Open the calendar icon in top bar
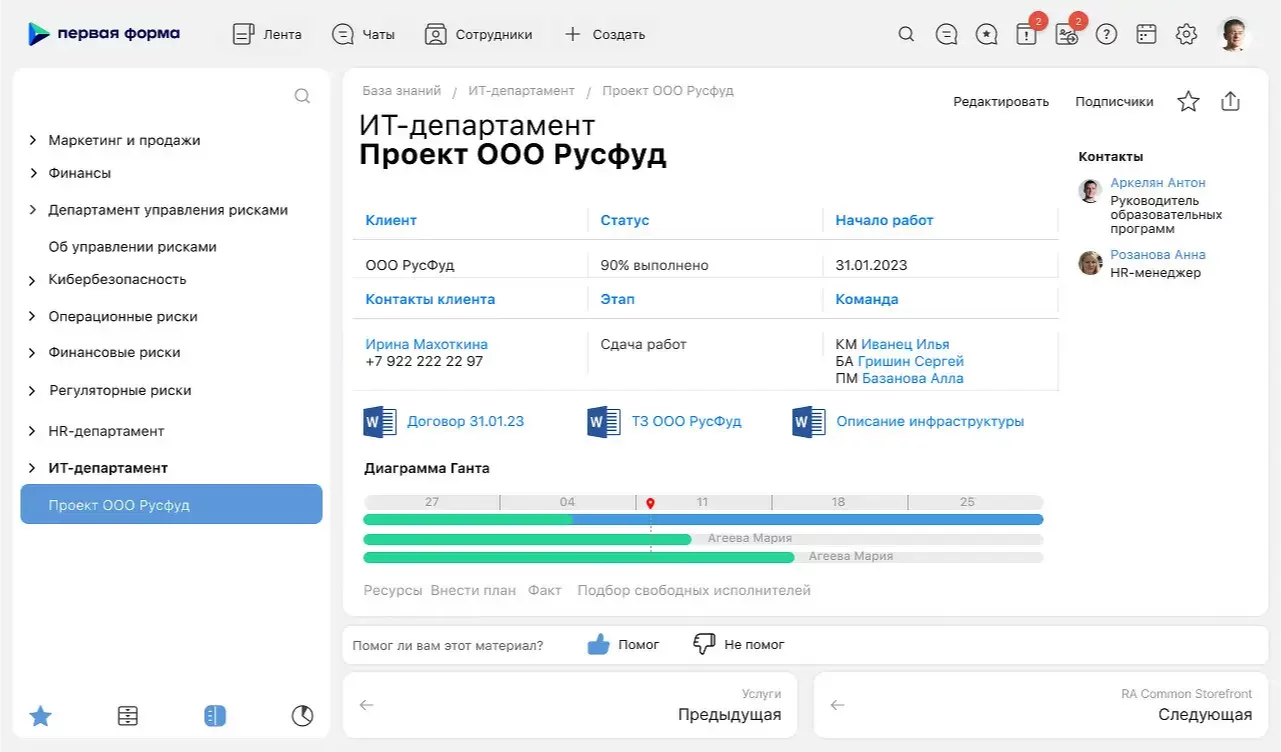The height and width of the screenshot is (752, 1281). [x=1146, y=34]
